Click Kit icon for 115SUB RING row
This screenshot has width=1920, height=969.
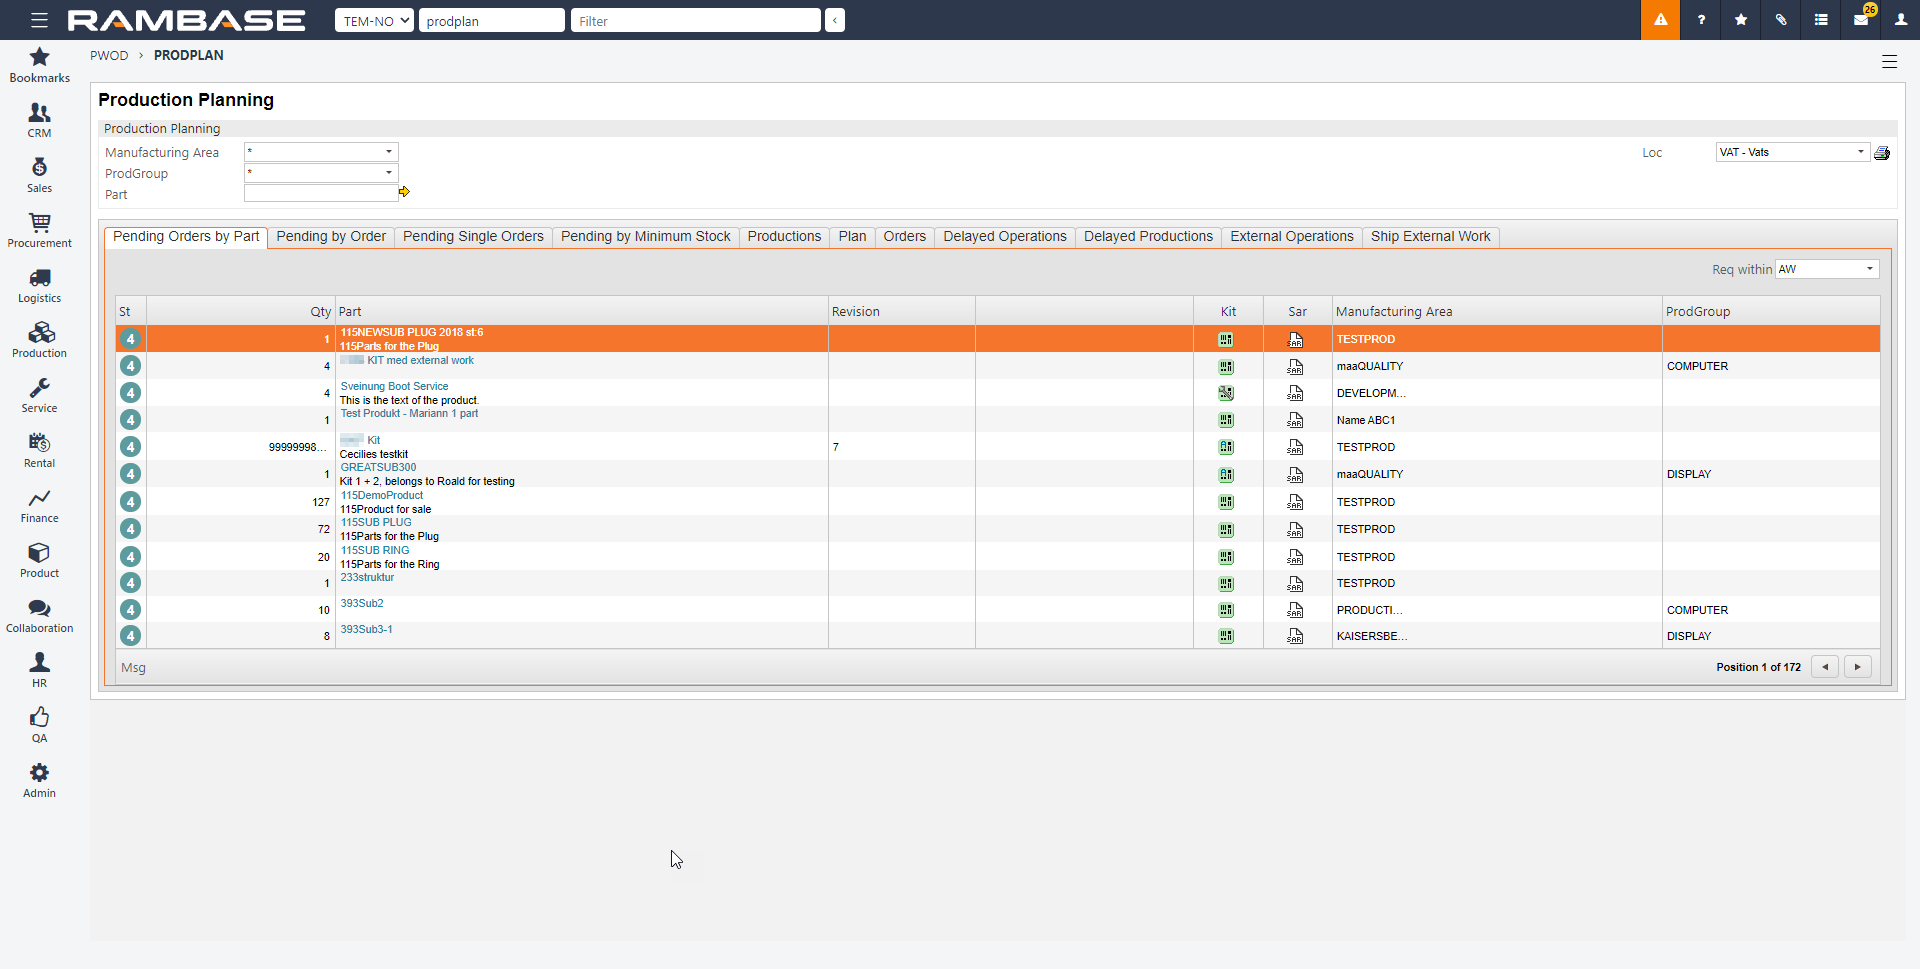point(1226,557)
